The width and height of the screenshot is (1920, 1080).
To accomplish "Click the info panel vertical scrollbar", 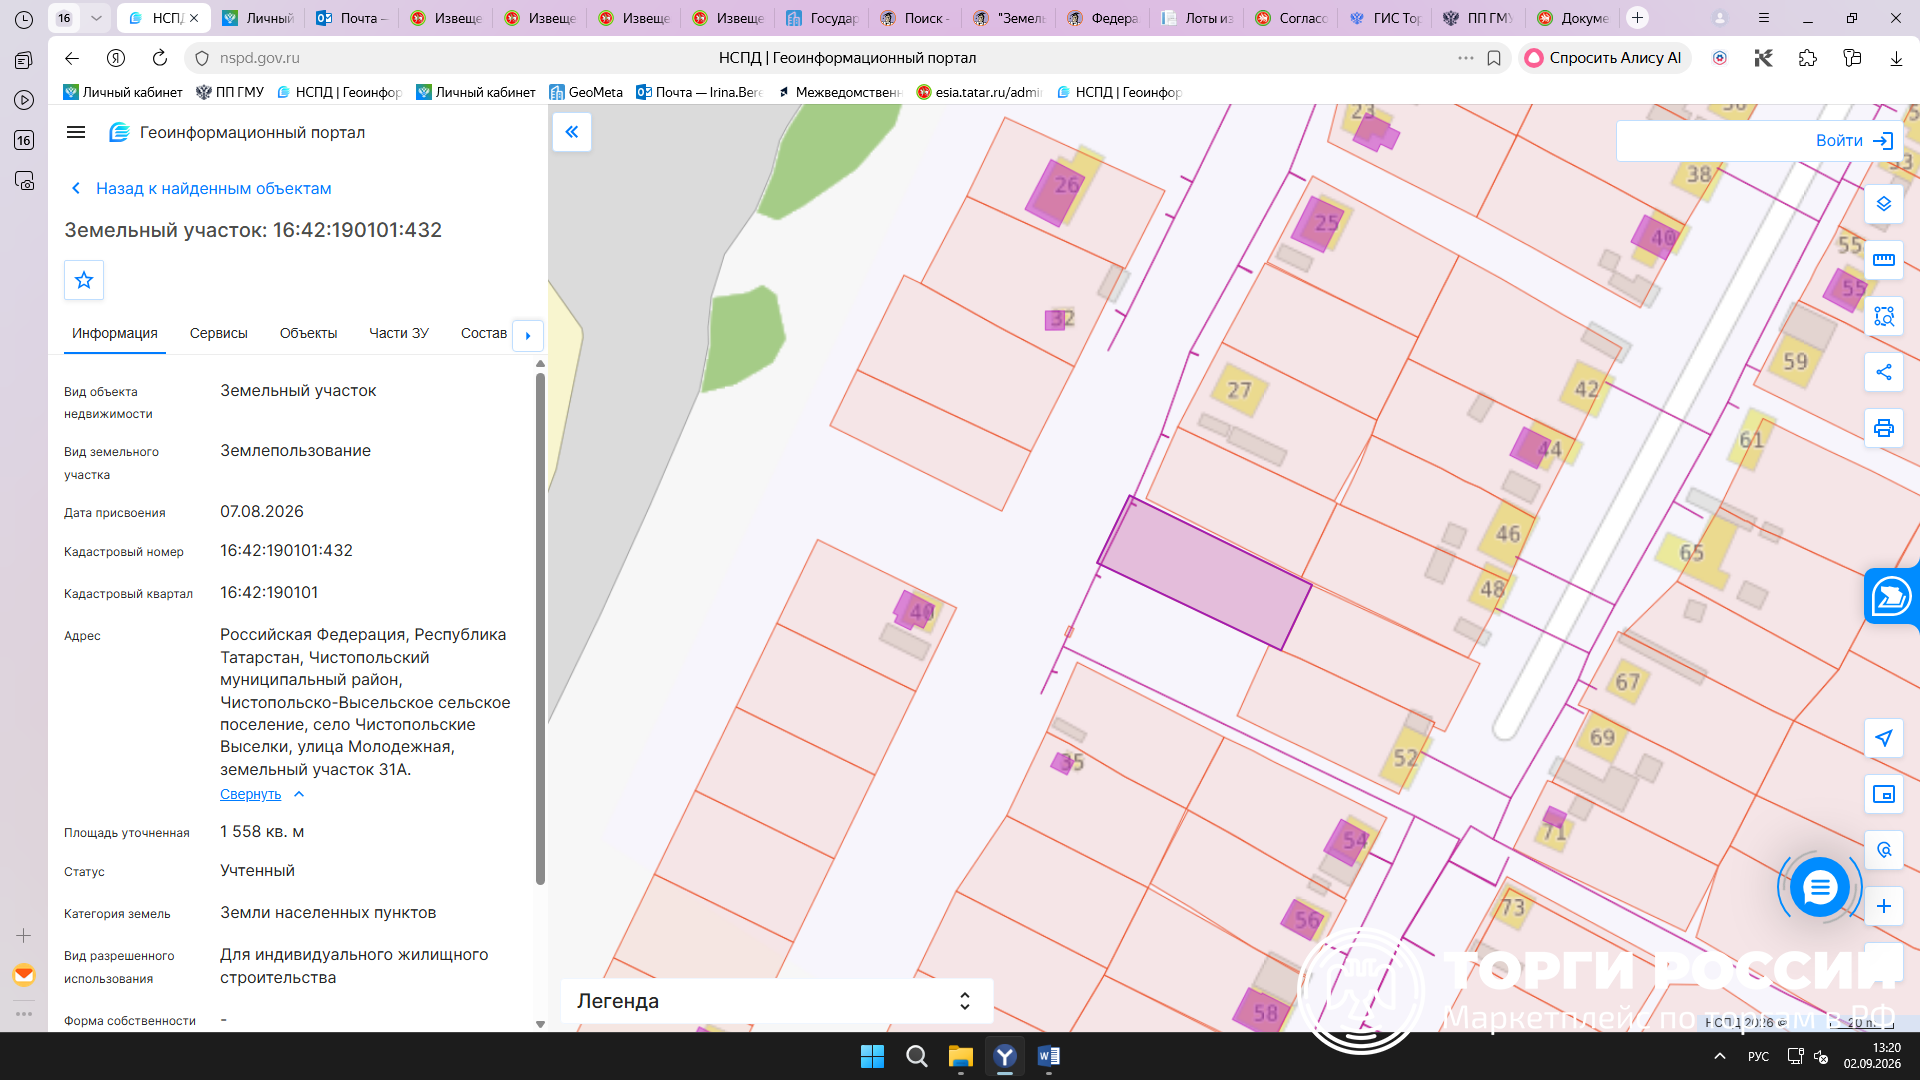I will pos(540,630).
